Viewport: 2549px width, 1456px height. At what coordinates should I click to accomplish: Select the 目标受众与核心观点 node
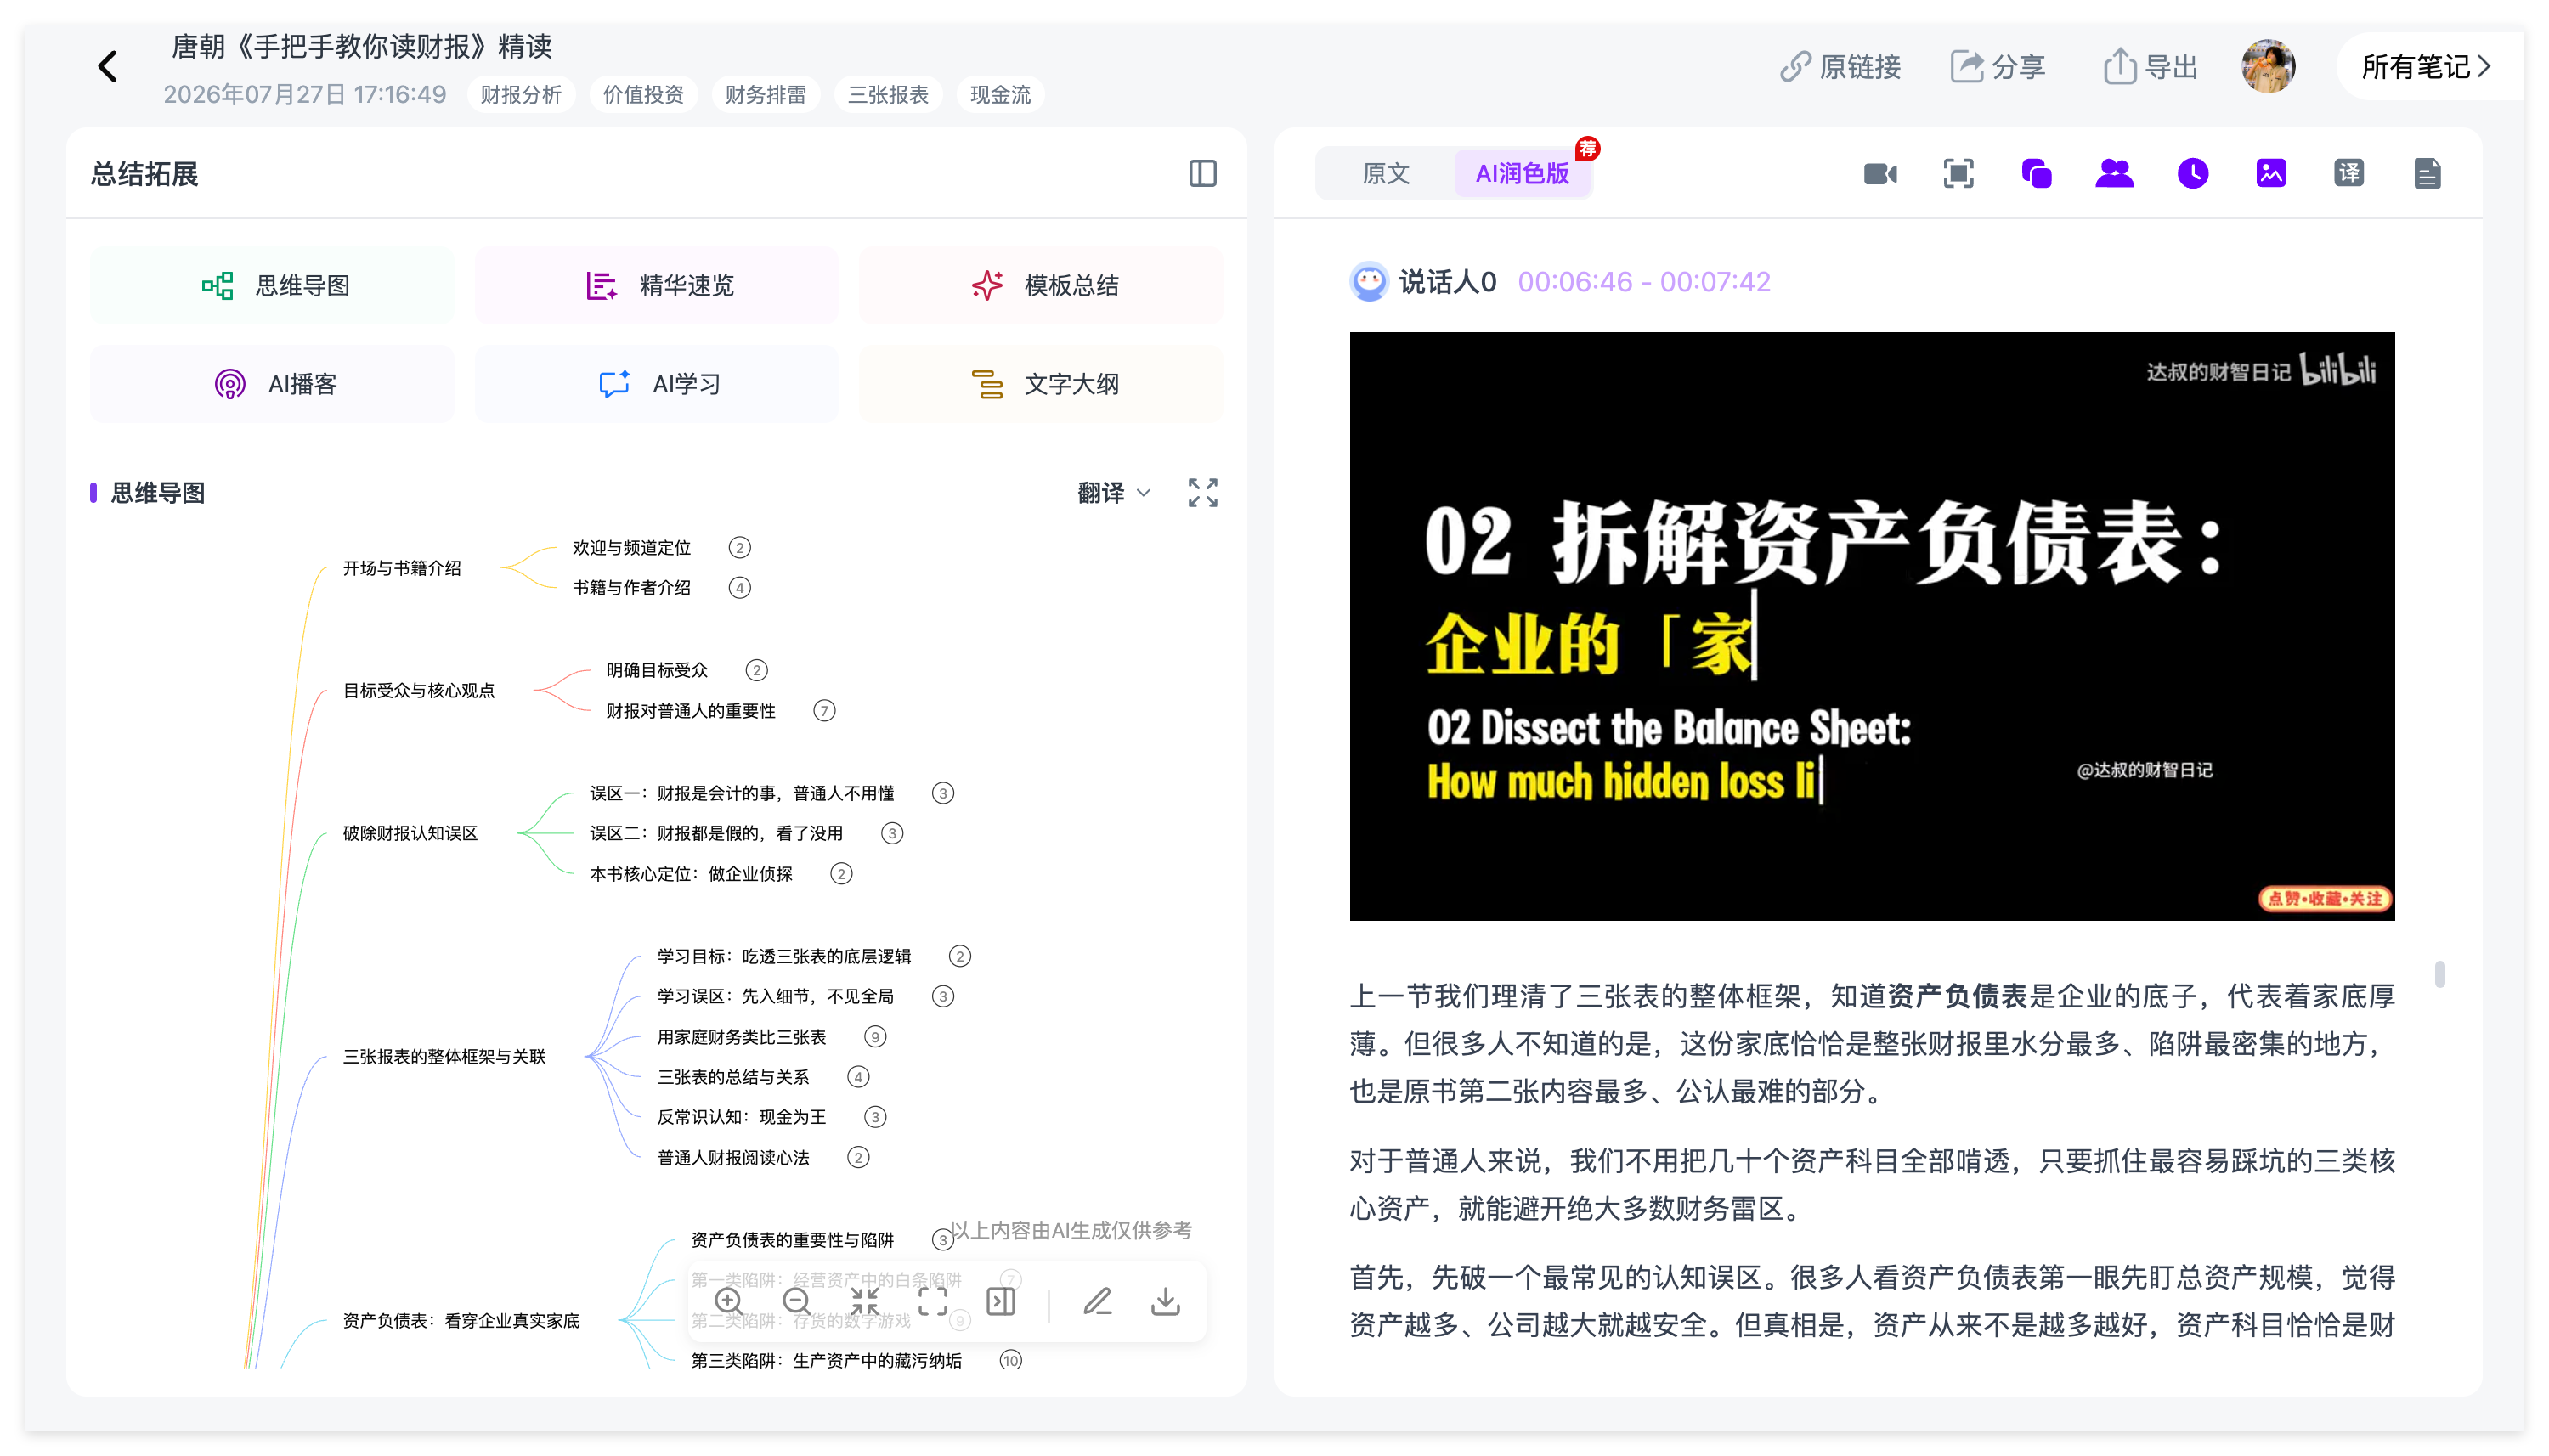419,690
